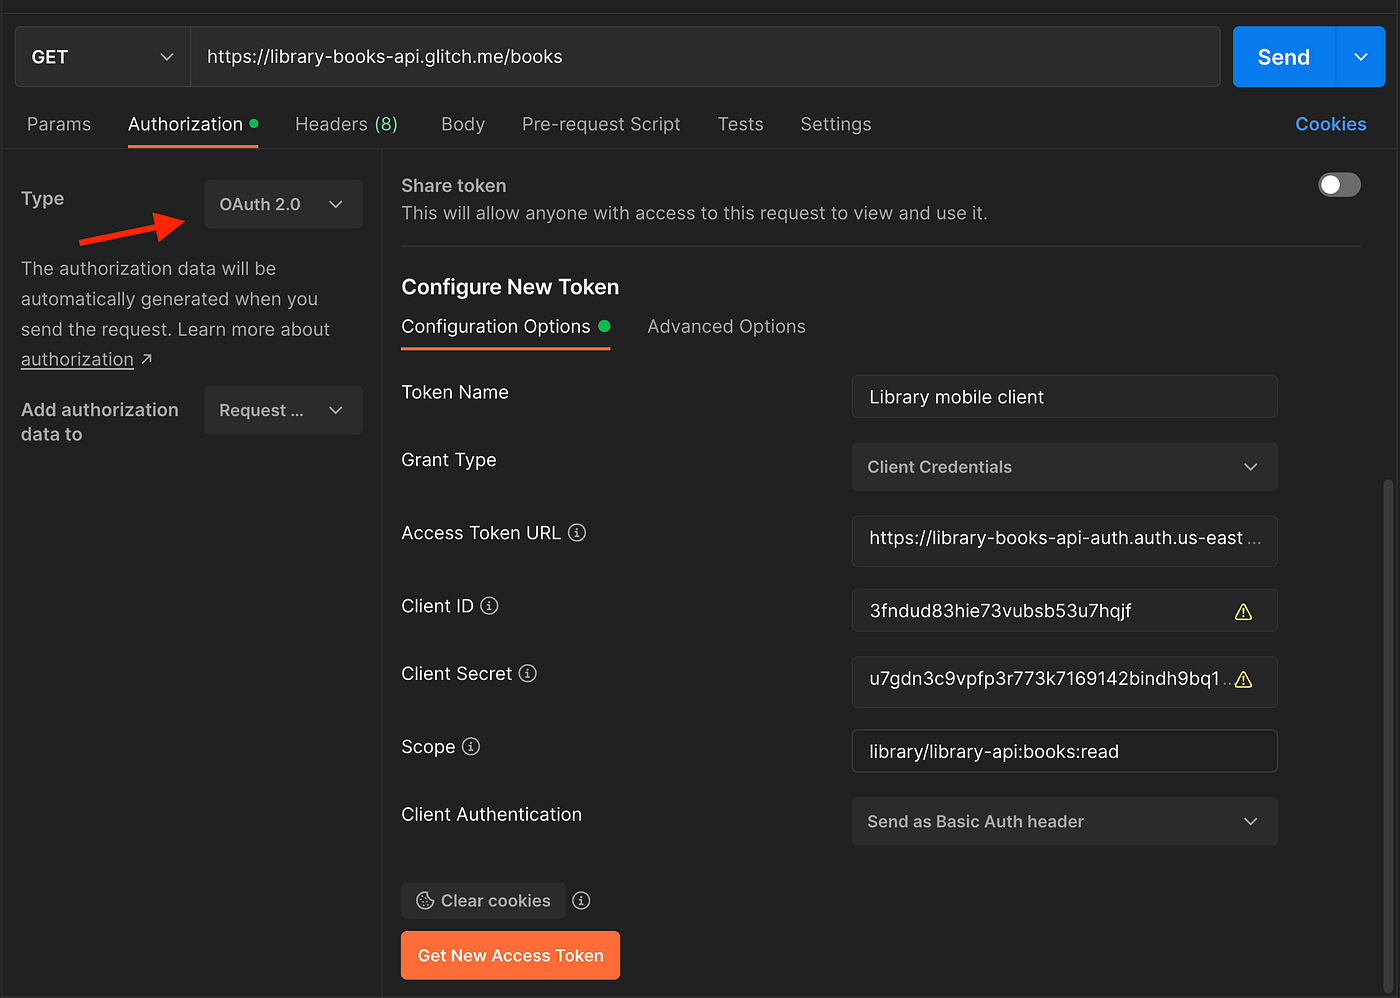The height and width of the screenshot is (998, 1400).
Task: Click the Access Token URL input field
Action: [x=1064, y=541]
